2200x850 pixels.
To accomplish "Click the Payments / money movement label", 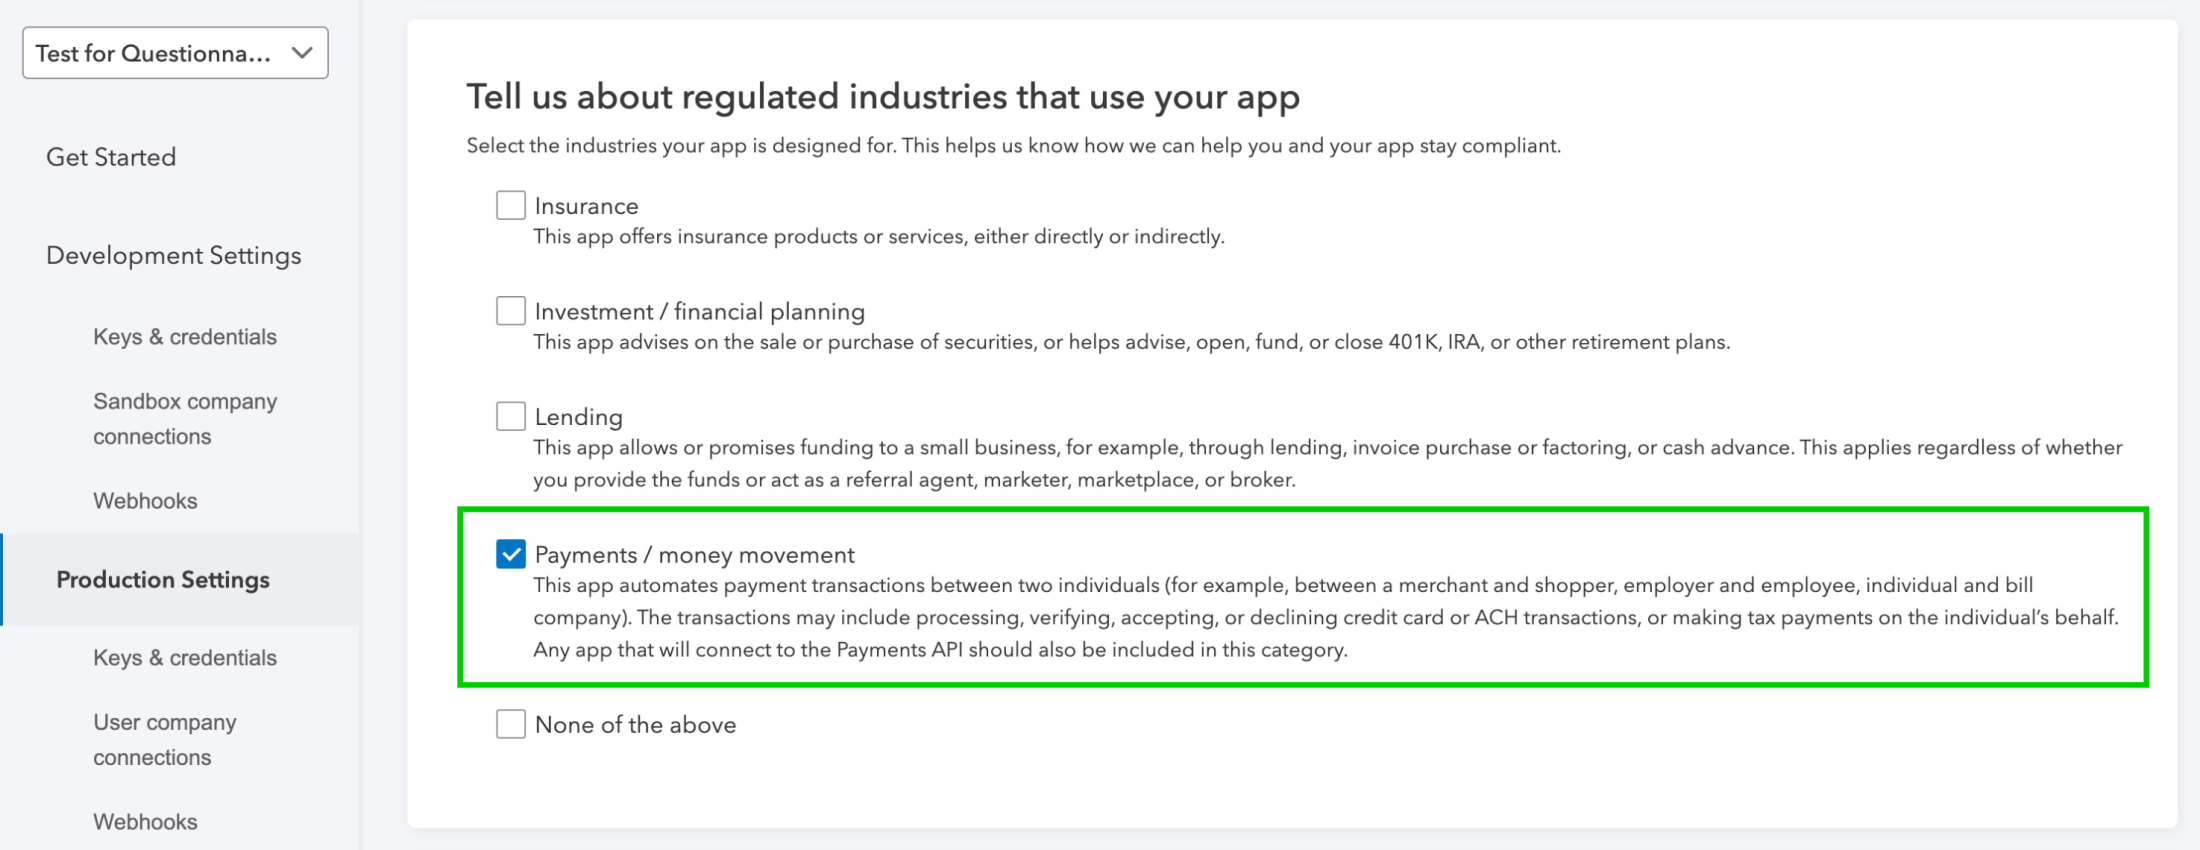I will point(694,554).
